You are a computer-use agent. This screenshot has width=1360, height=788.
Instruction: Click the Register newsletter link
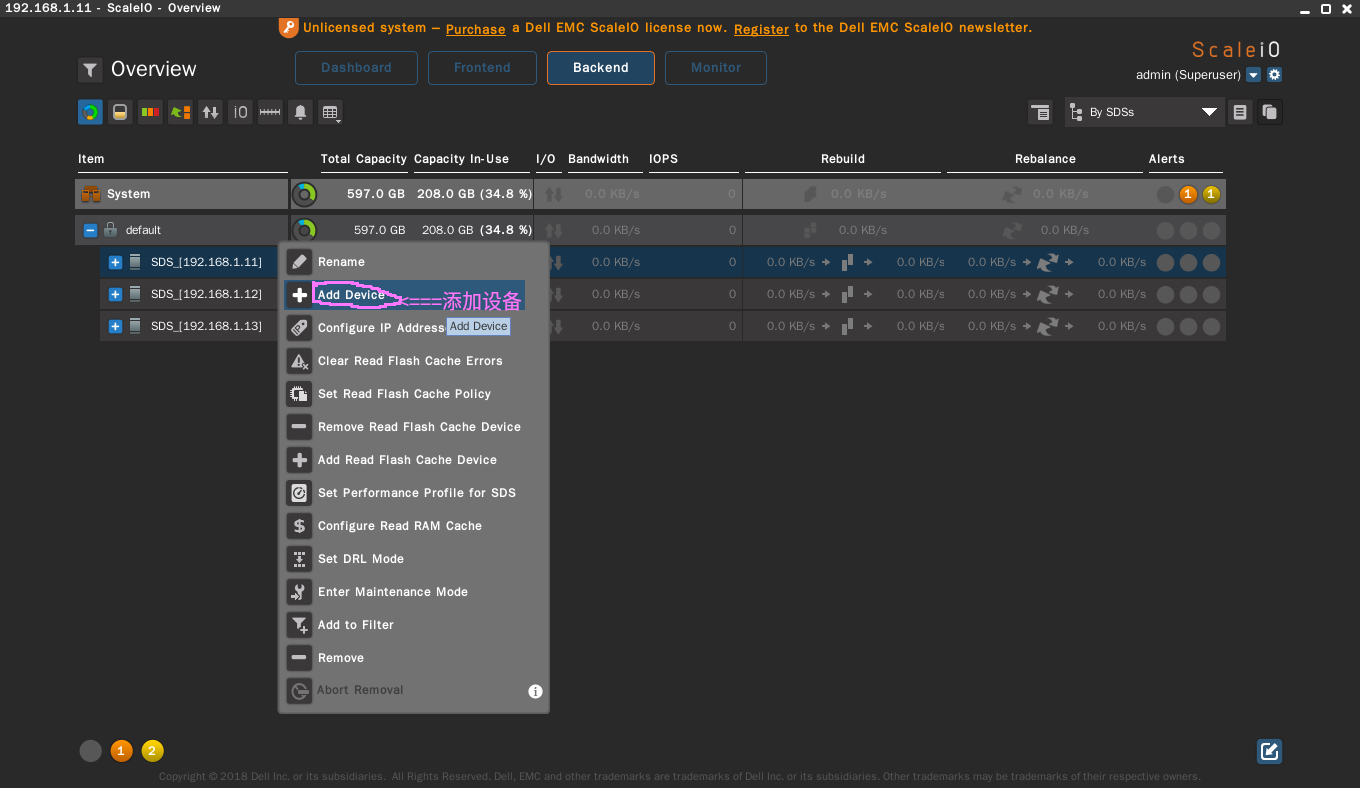click(761, 29)
